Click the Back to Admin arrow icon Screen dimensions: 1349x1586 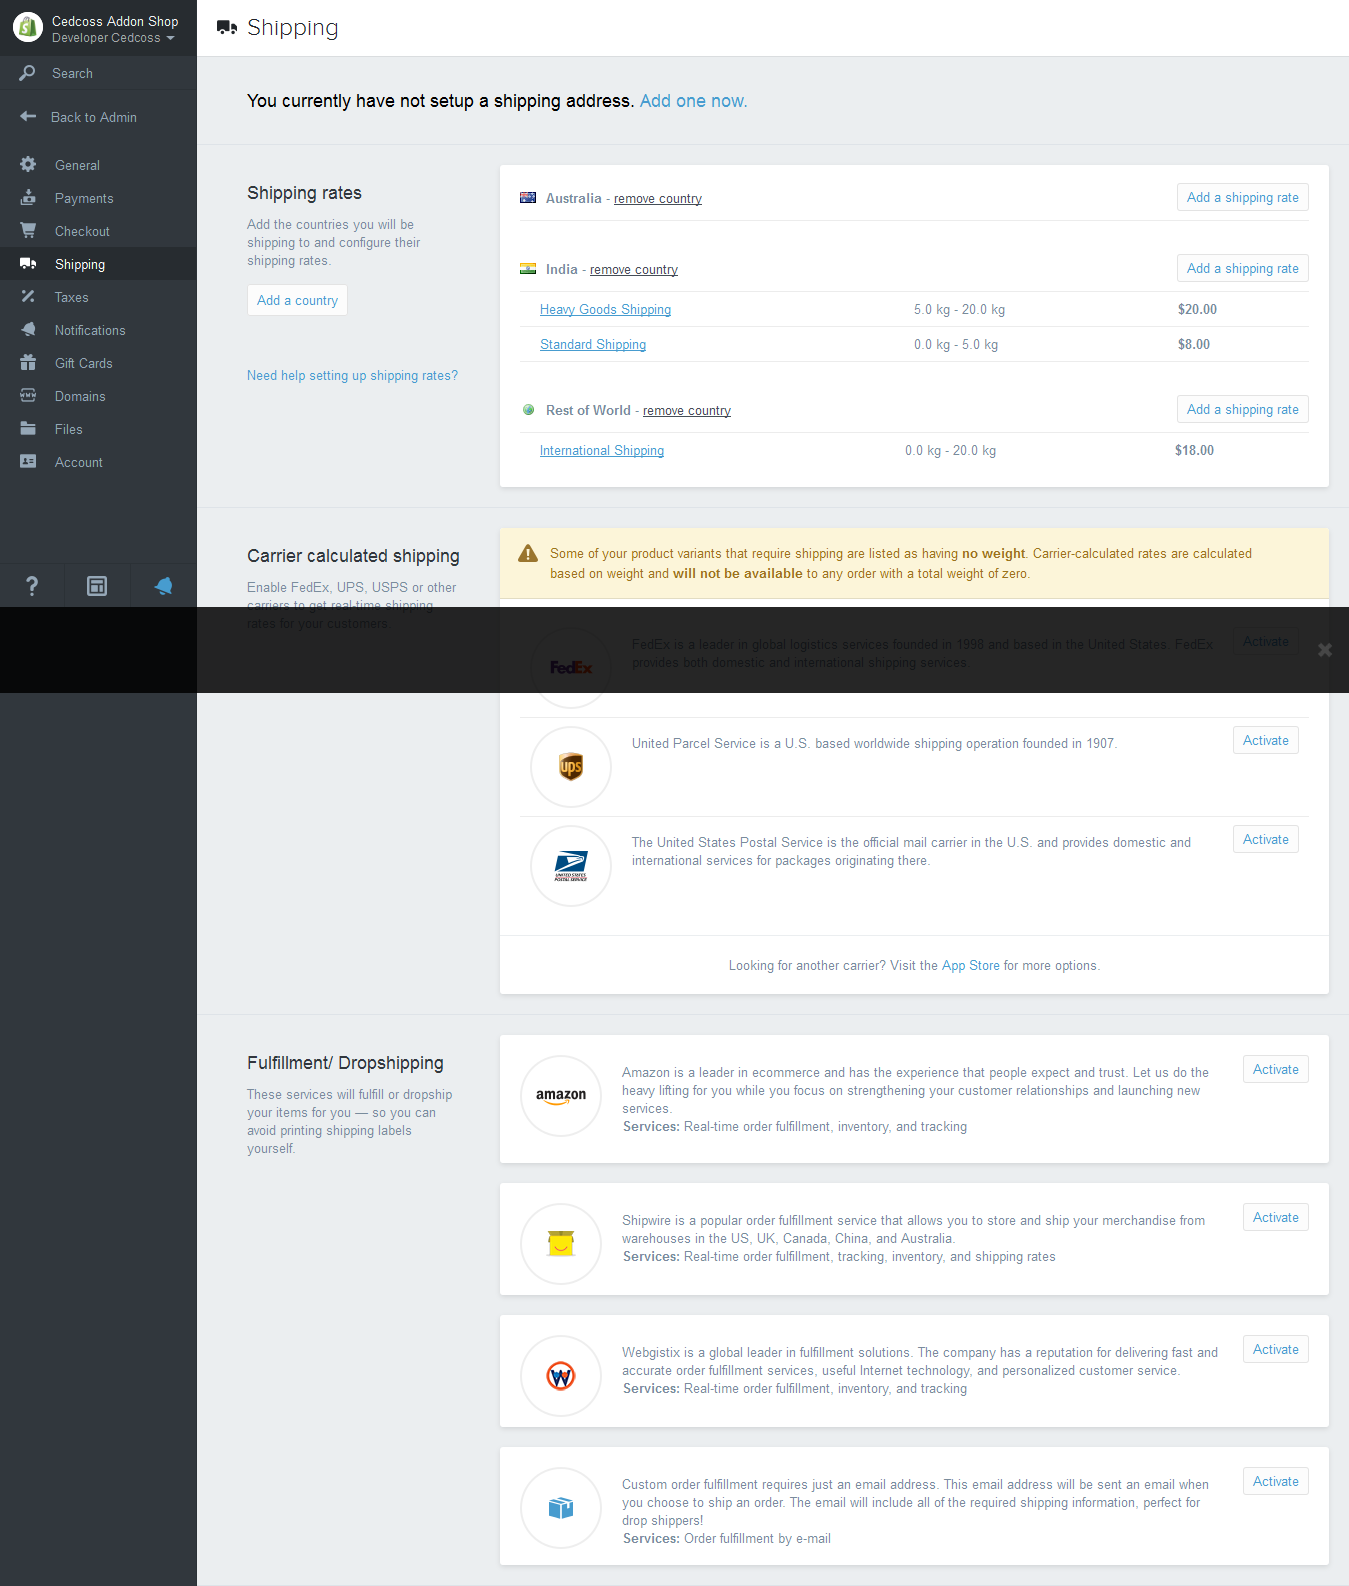coord(28,117)
